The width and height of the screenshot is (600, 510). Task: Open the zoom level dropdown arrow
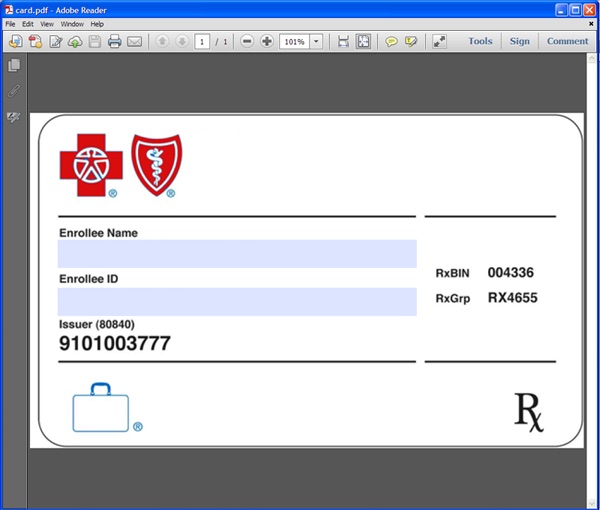point(316,41)
